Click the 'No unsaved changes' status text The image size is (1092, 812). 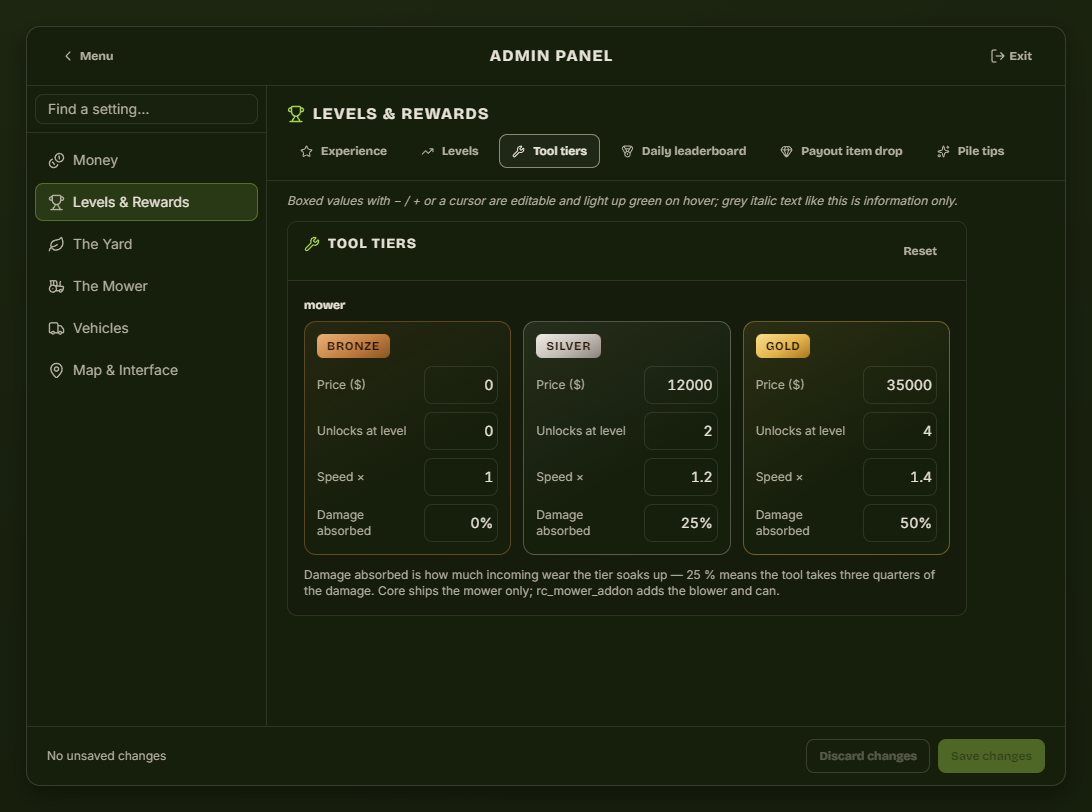pos(107,756)
